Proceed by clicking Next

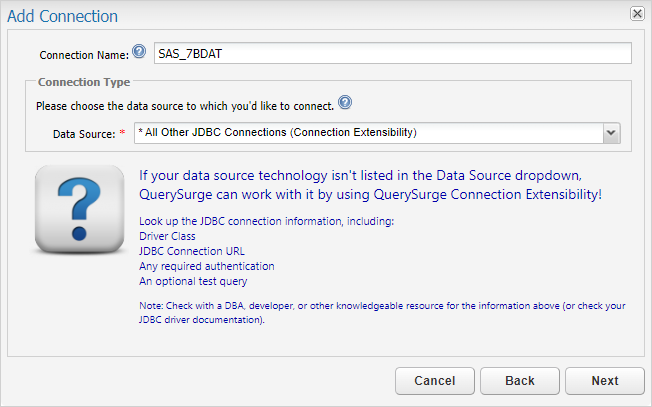(604, 381)
